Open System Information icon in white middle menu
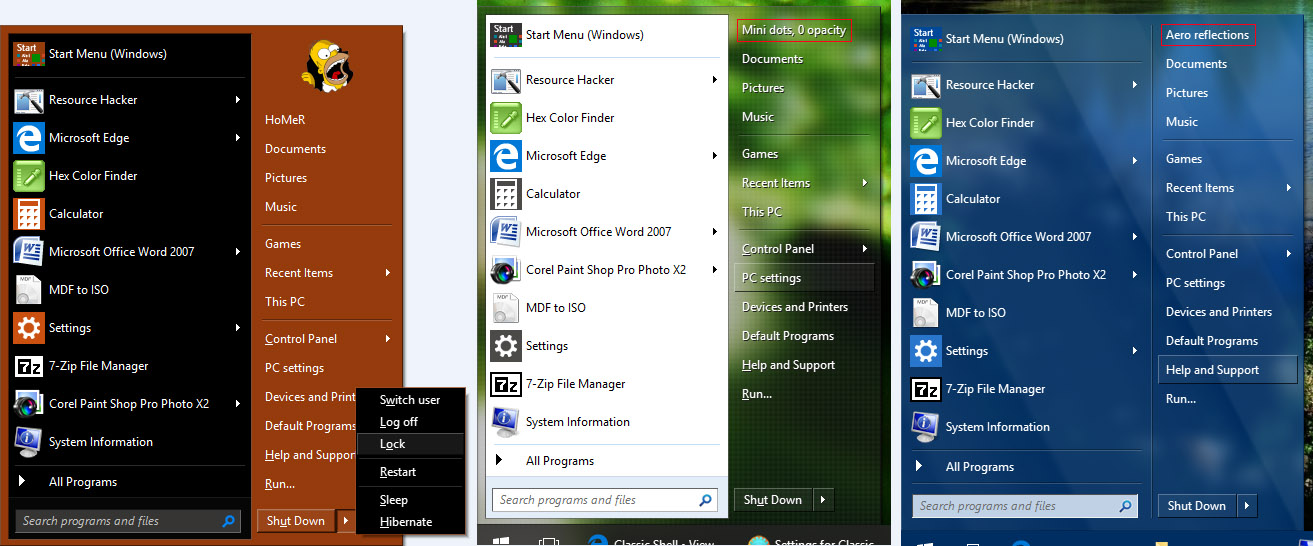 point(505,422)
